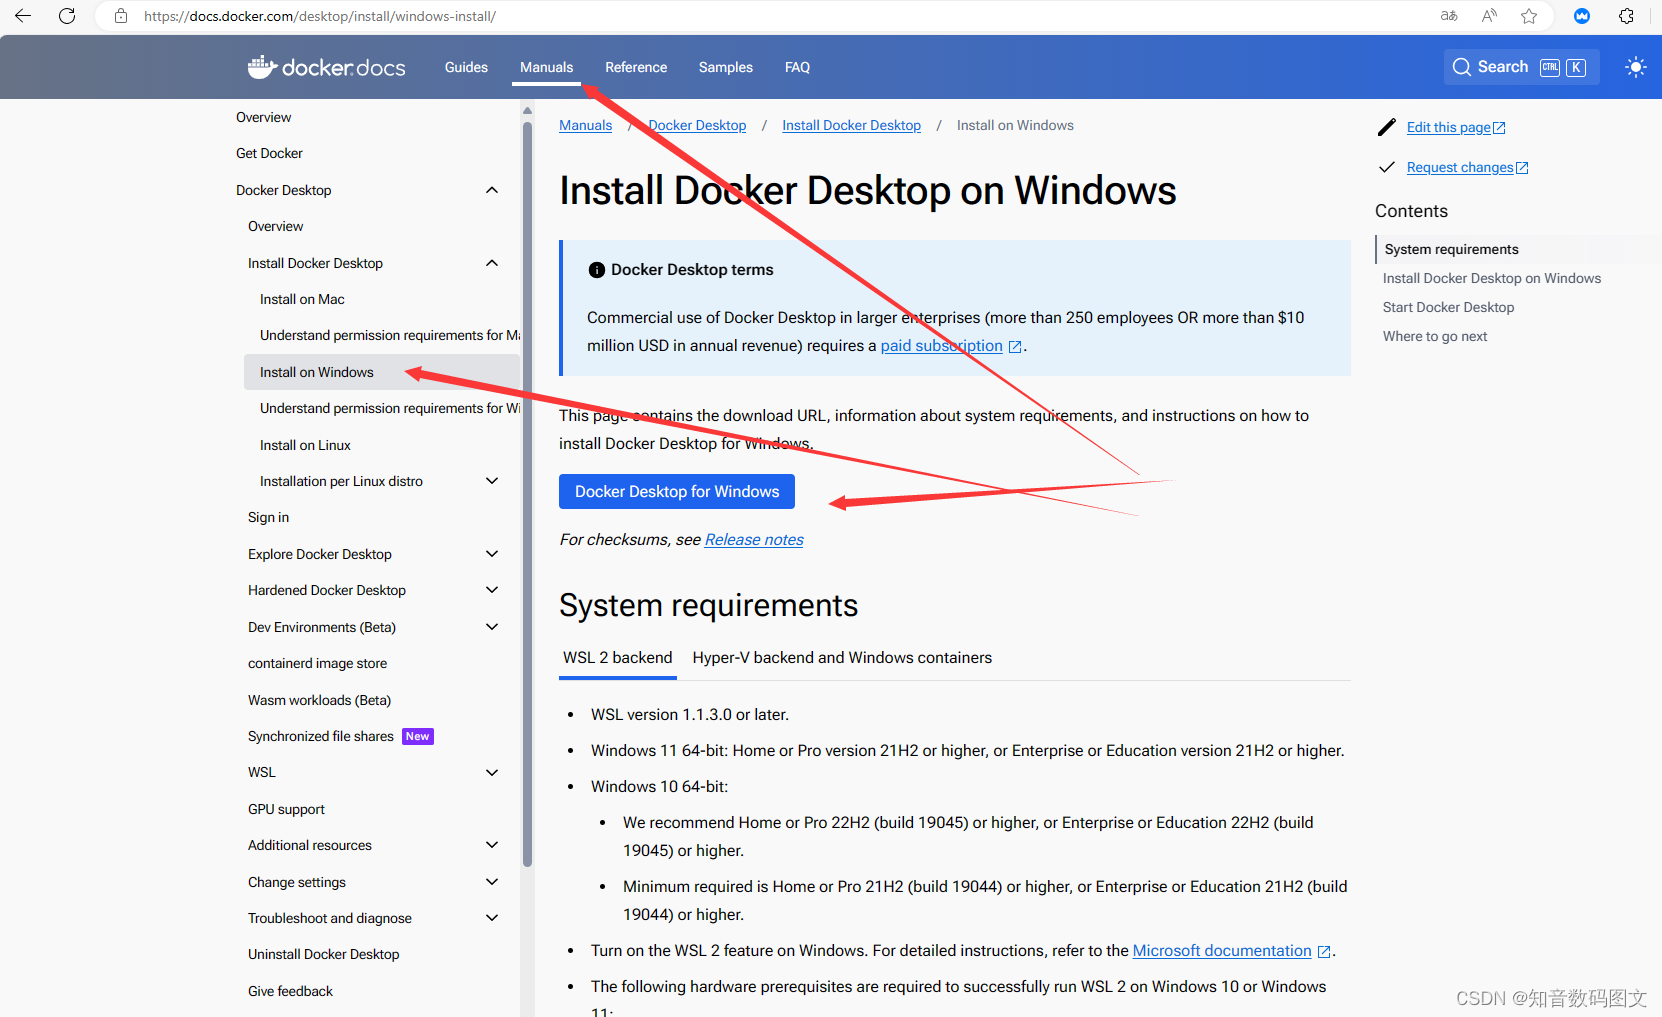Image resolution: width=1662 pixels, height=1017 pixels.
Task: Collapse the Install Docker Desktop section
Action: [x=491, y=262]
